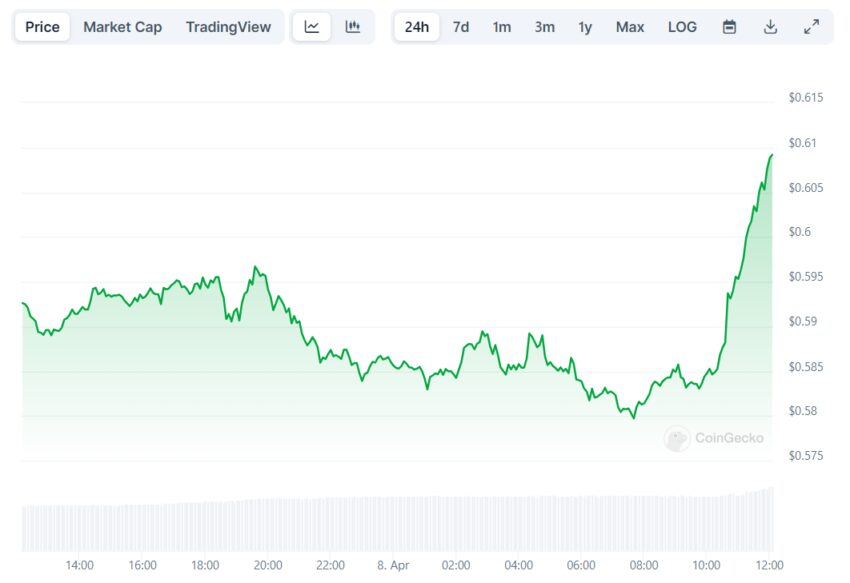
Task: Download the chart data
Action: tap(770, 27)
